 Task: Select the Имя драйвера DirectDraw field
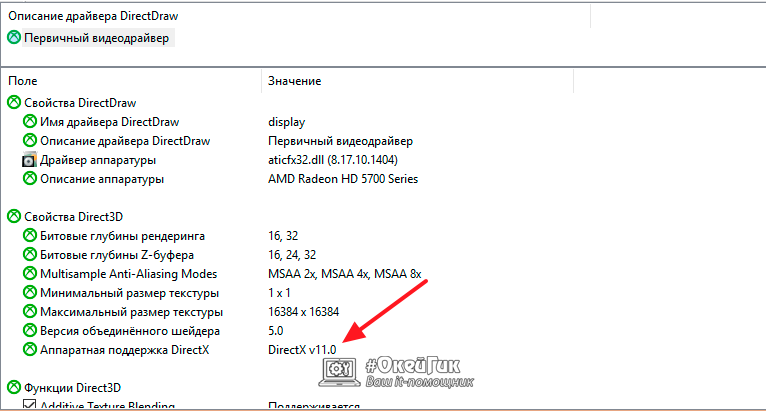pos(109,122)
